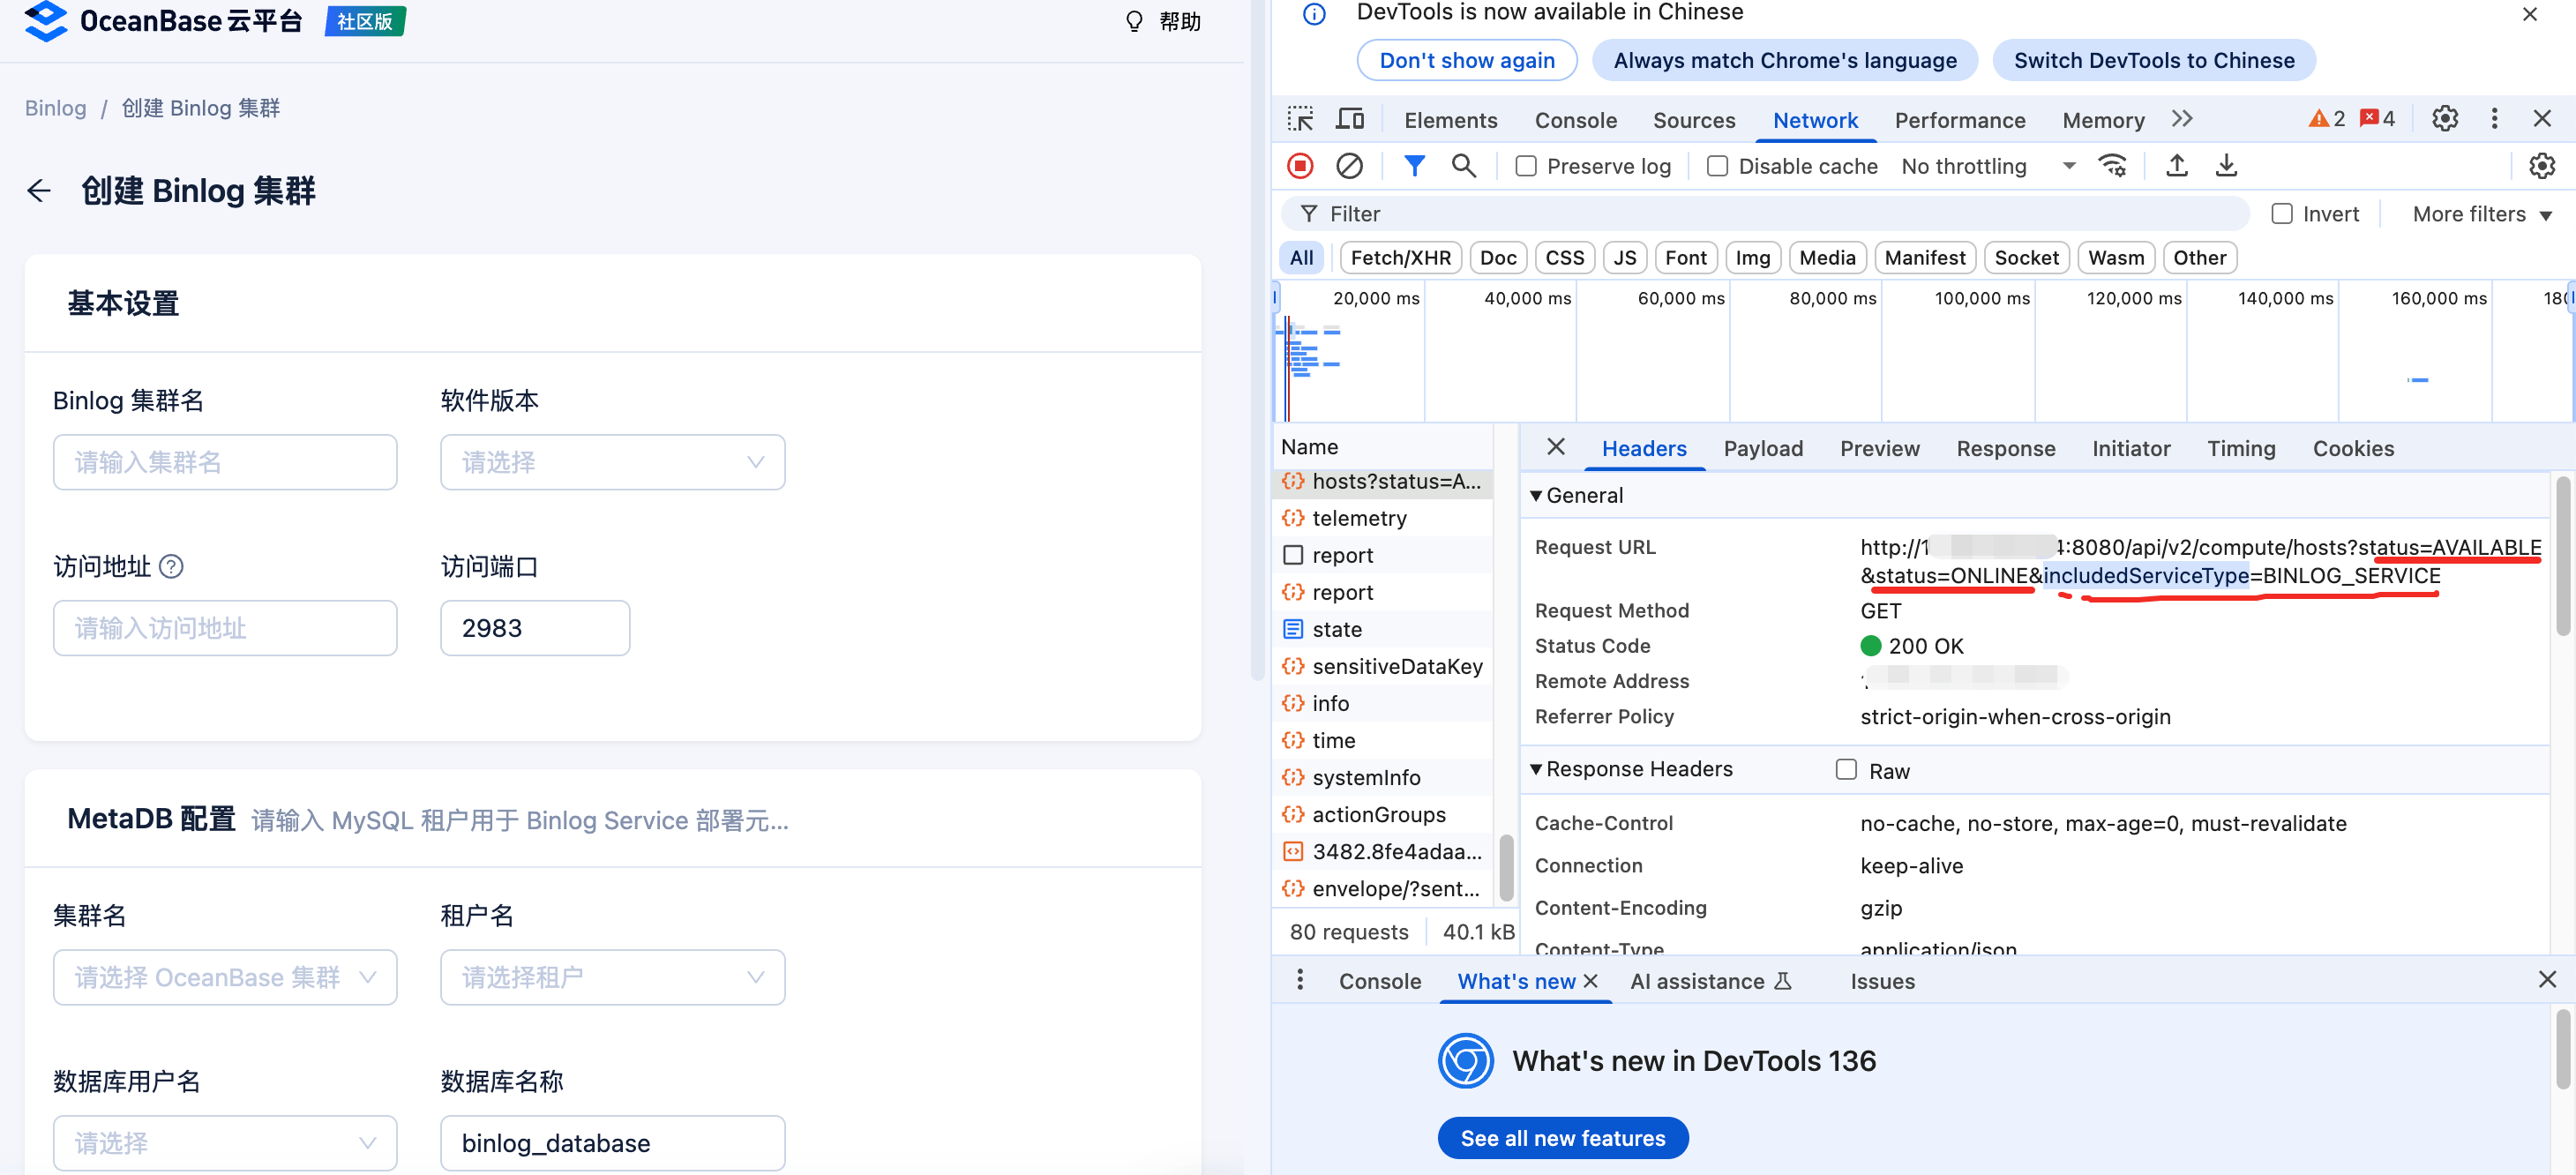This screenshot has height=1175, width=2576.
Task: Open network search magnifier
Action: pyautogui.click(x=1463, y=166)
